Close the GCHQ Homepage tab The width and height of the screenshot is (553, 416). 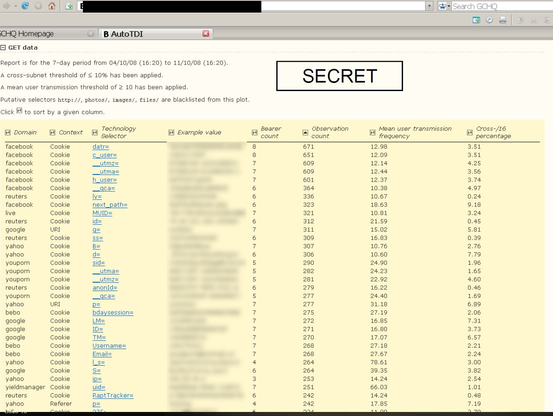(91, 33)
